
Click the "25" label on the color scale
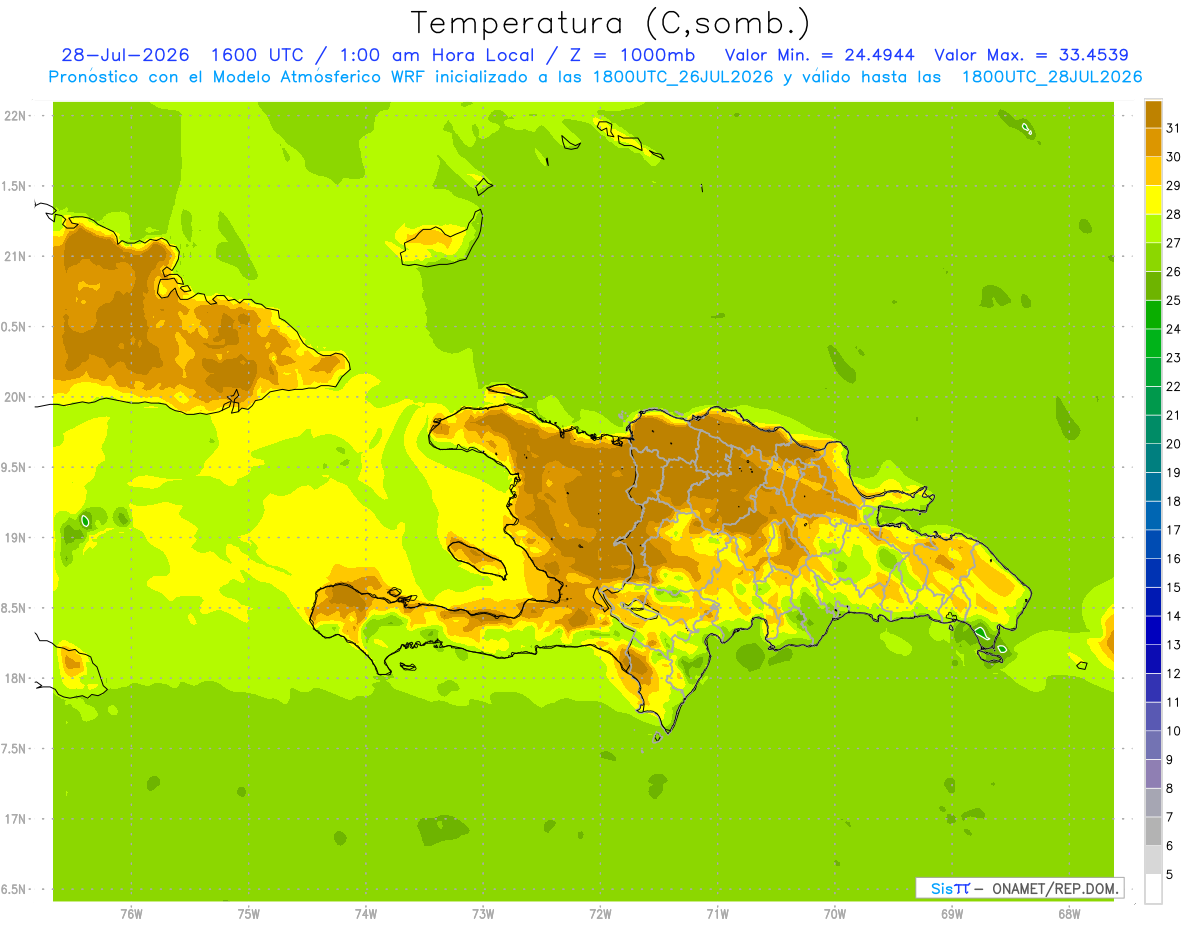pos(1173,300)
